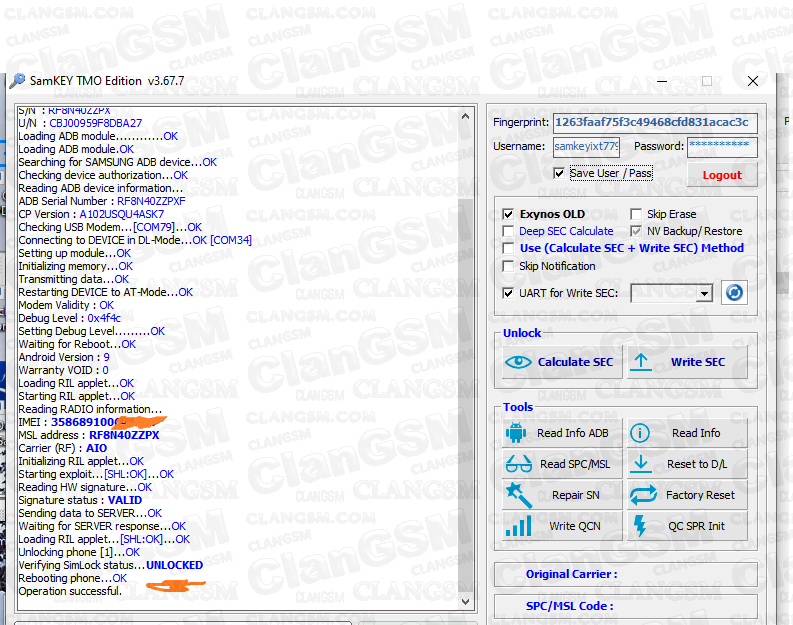
Task: Click the Factory Reset label
Action: [700, 495]
